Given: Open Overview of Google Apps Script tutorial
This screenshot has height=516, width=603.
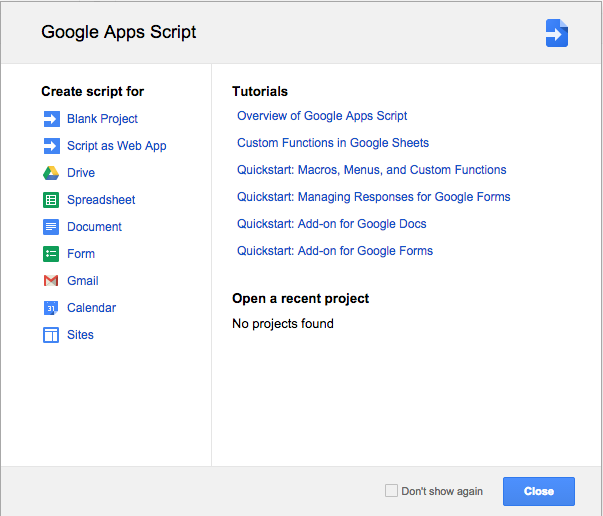Looking at the screenshot, I should [x=322, y=116].
